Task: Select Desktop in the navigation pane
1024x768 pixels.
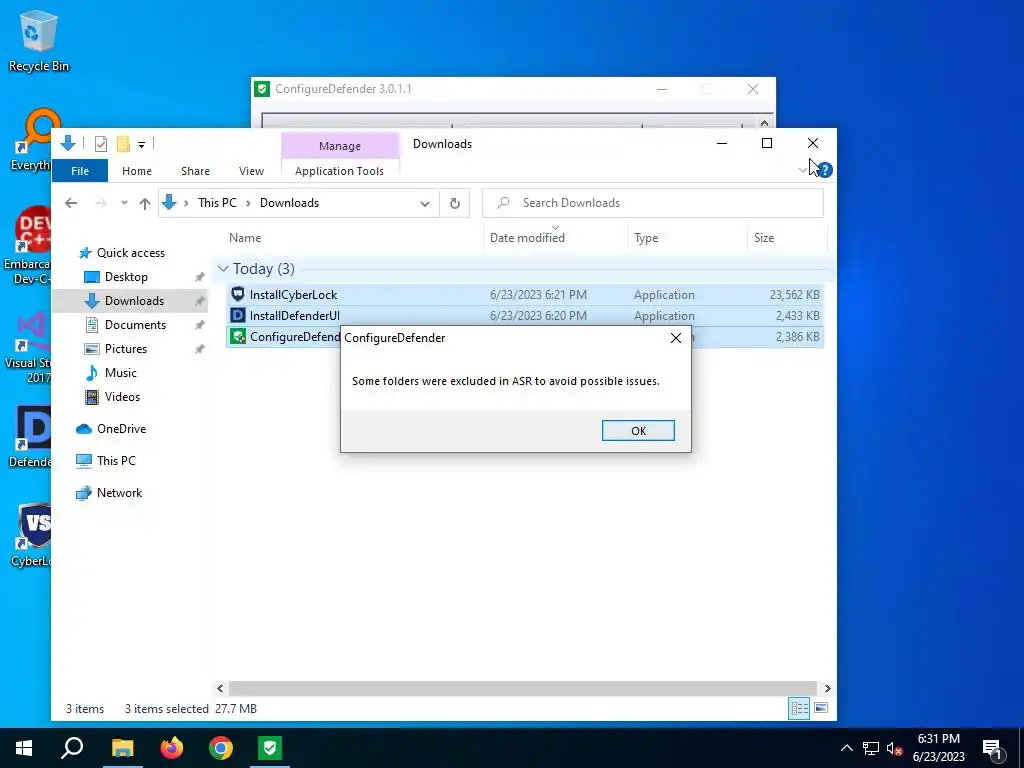Action: [x=125, y=277]
